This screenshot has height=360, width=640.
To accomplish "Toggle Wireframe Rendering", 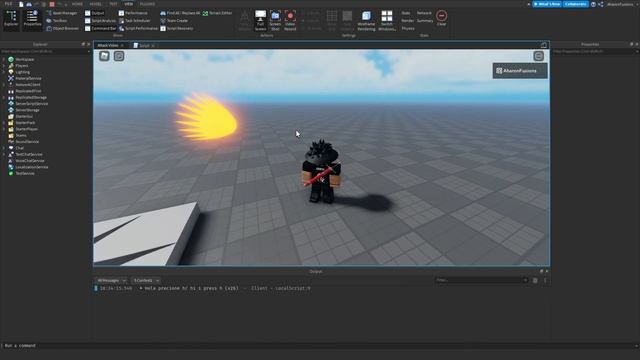I will point(366,20).
